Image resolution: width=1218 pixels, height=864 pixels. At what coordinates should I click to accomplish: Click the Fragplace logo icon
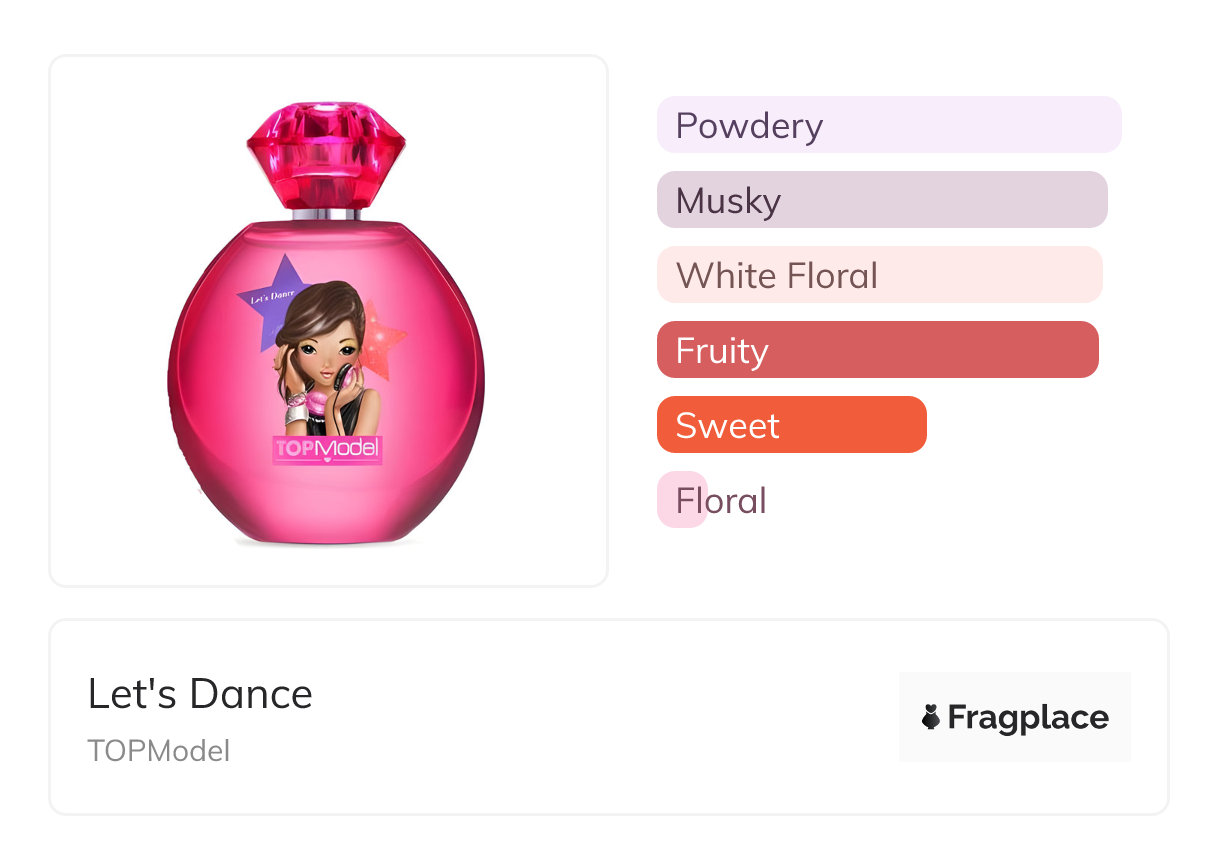(931, 717)
